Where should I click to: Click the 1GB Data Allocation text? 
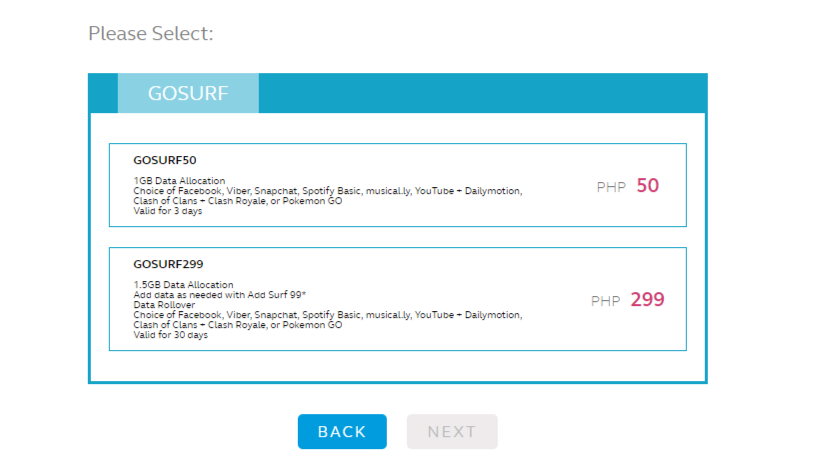click(179, 181)
